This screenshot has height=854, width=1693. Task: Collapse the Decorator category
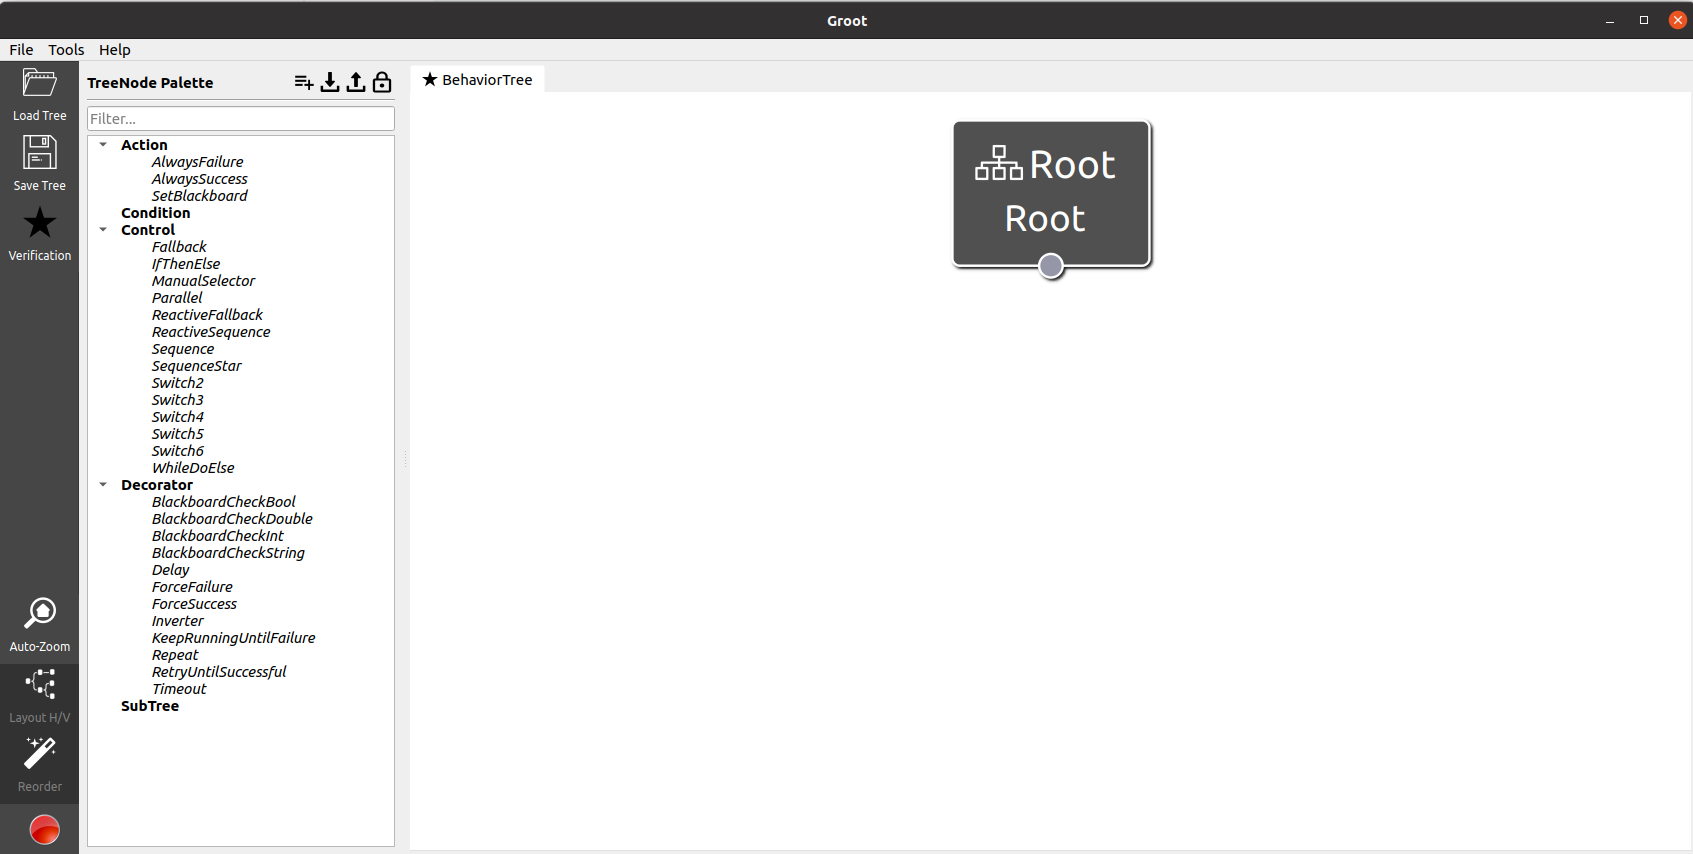click(103, 485)
